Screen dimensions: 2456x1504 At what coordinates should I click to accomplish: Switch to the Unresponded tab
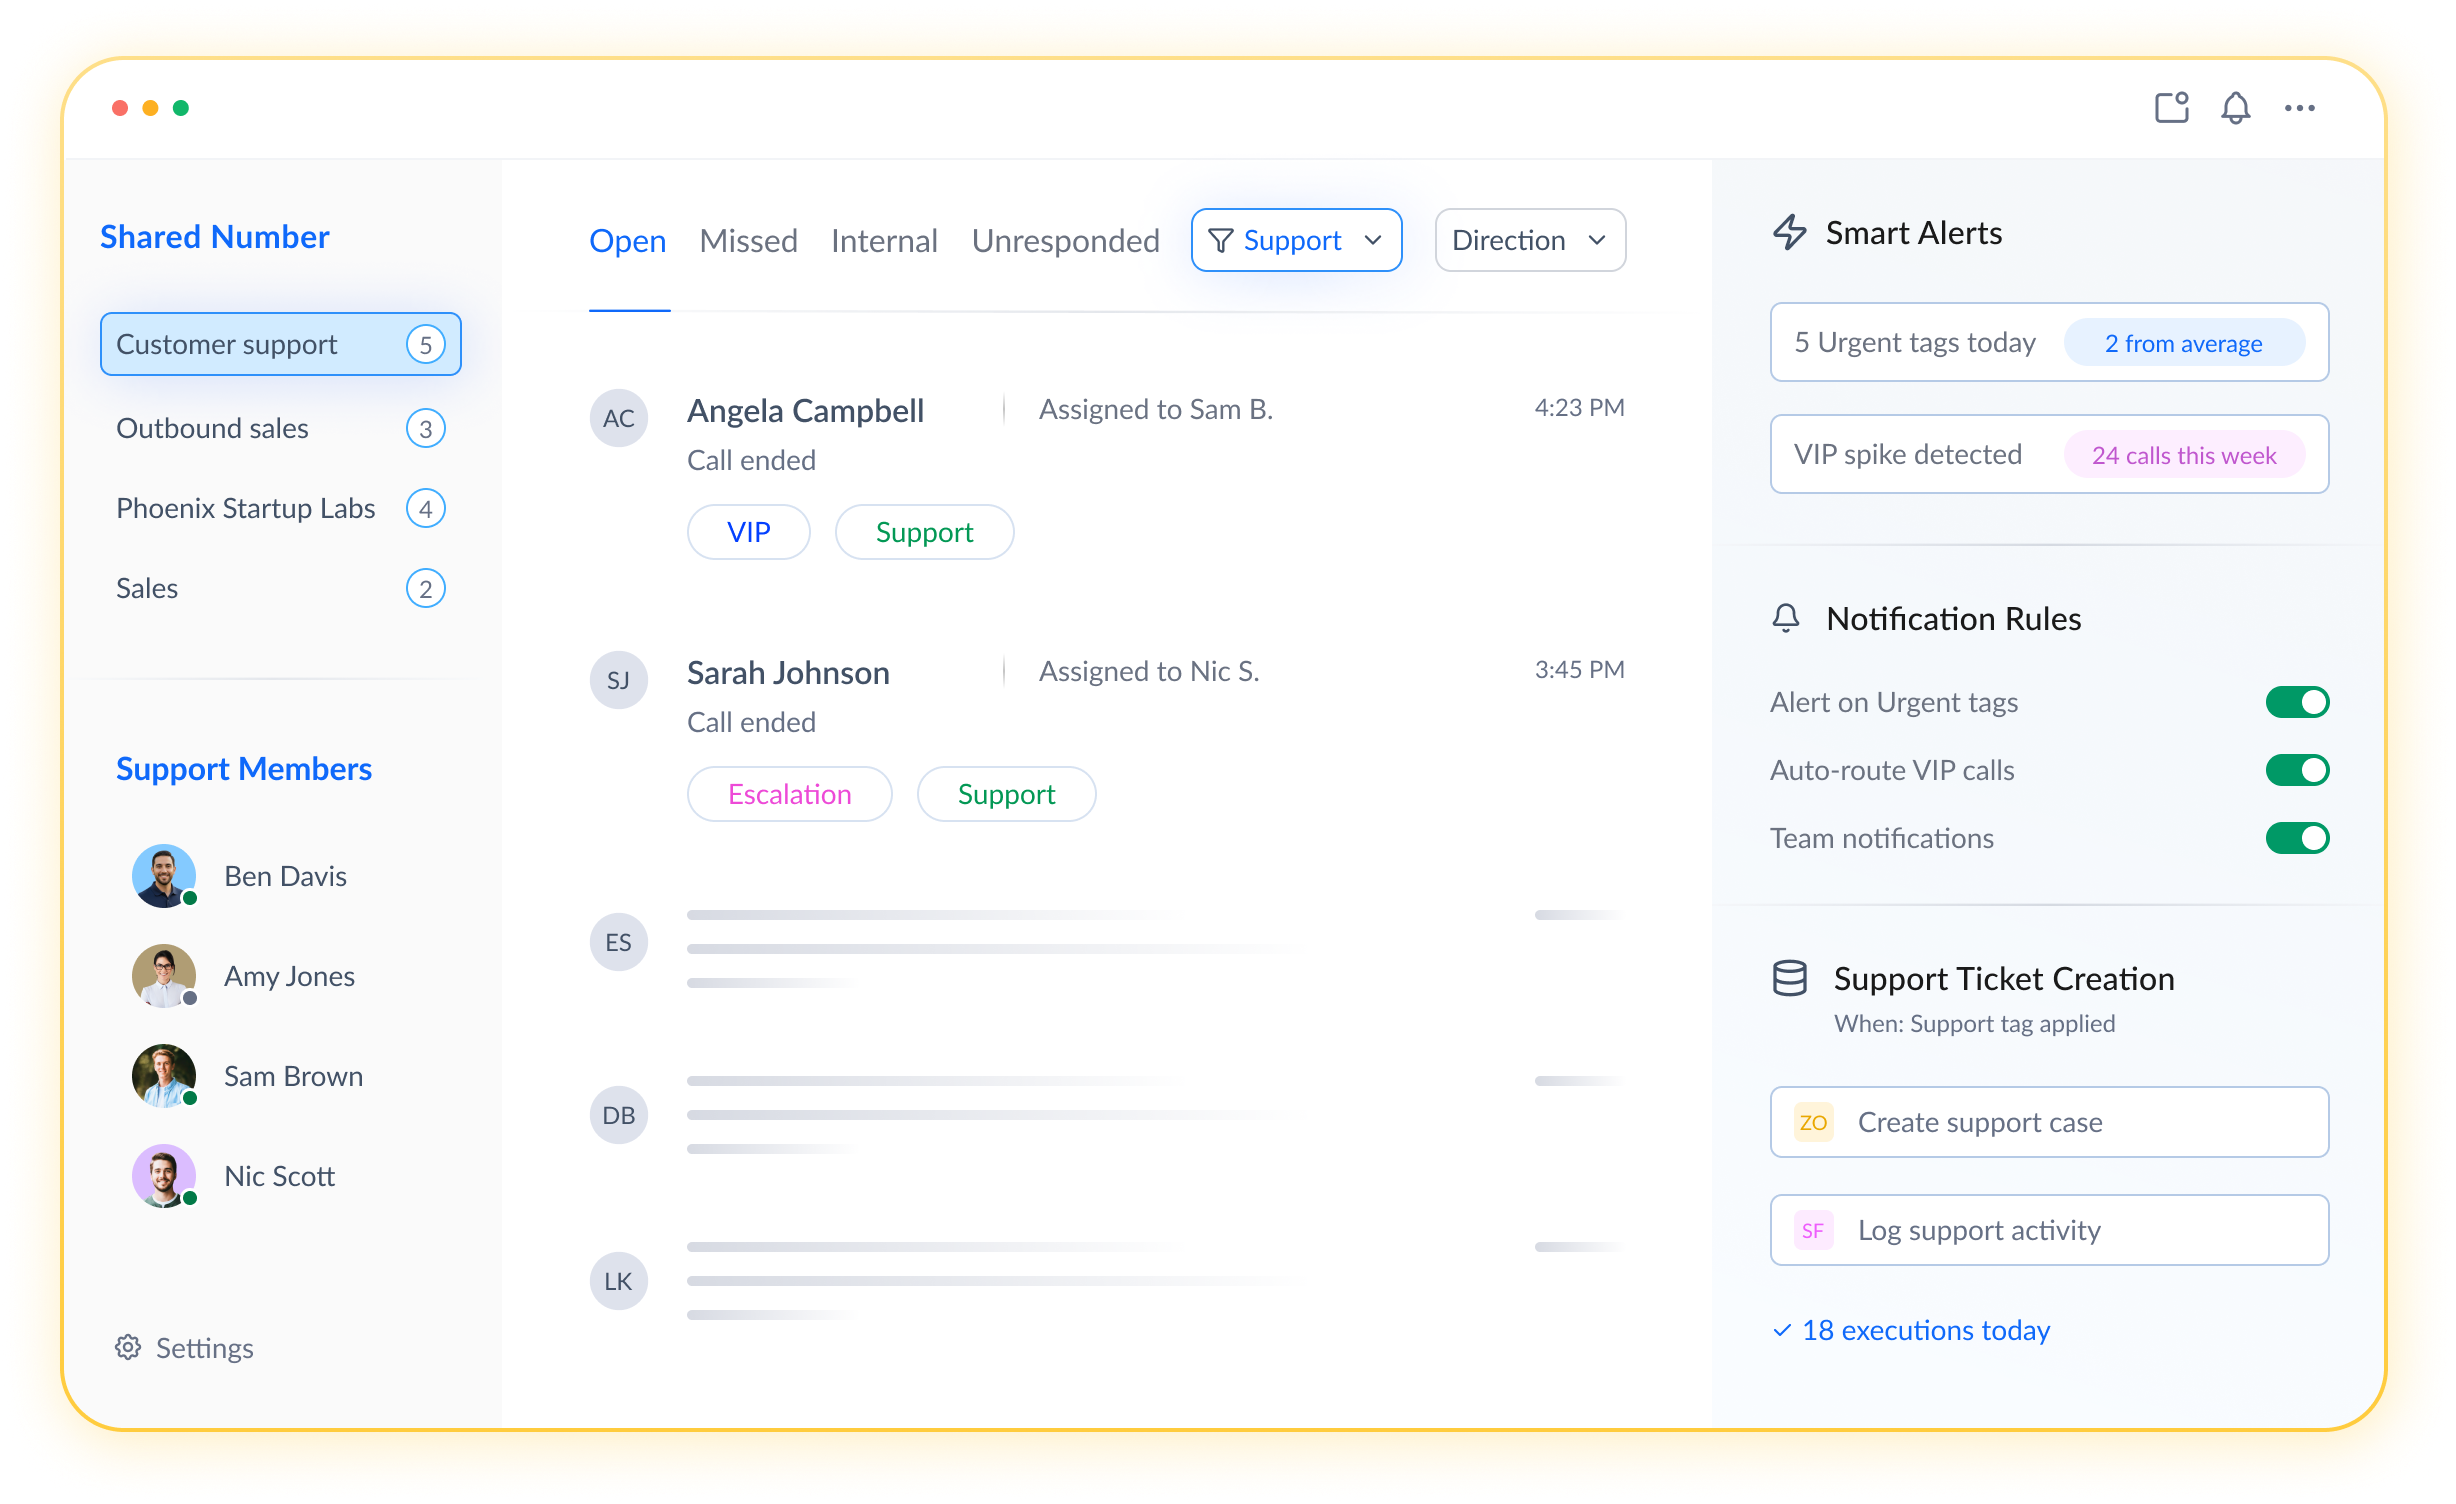(1065, 241)
